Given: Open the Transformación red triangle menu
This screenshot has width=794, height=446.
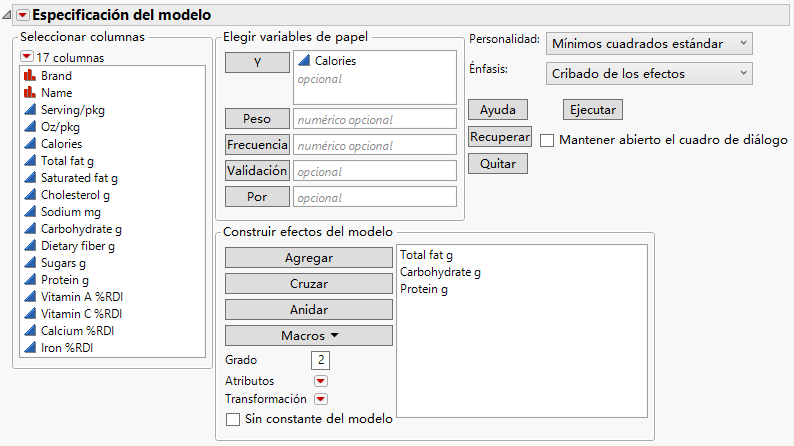Looking at the screenshot, I should click(321, 399).
